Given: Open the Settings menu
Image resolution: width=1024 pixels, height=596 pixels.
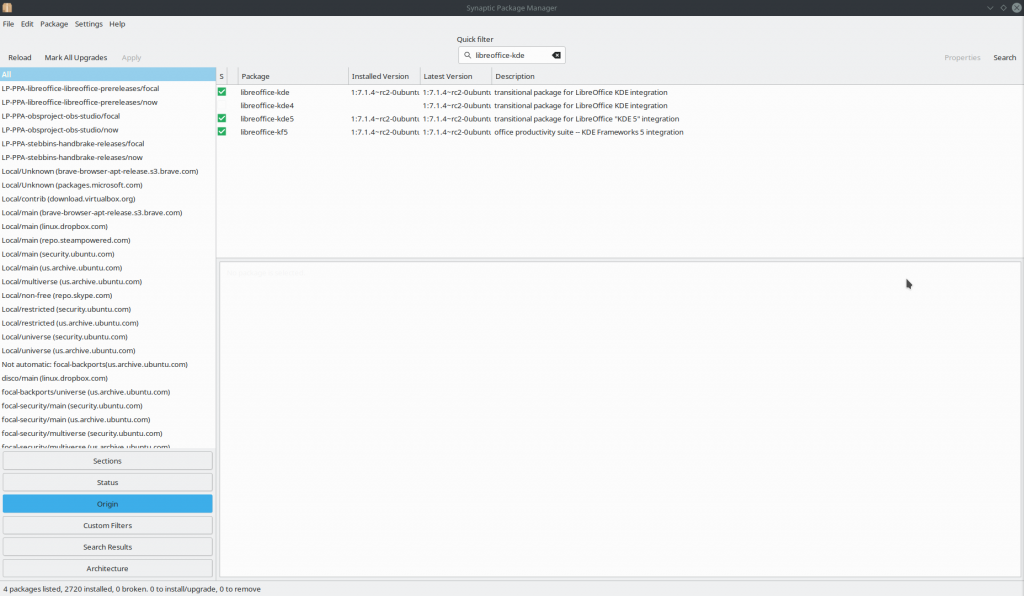Looking at the screenshot, I should coord(89,24).
